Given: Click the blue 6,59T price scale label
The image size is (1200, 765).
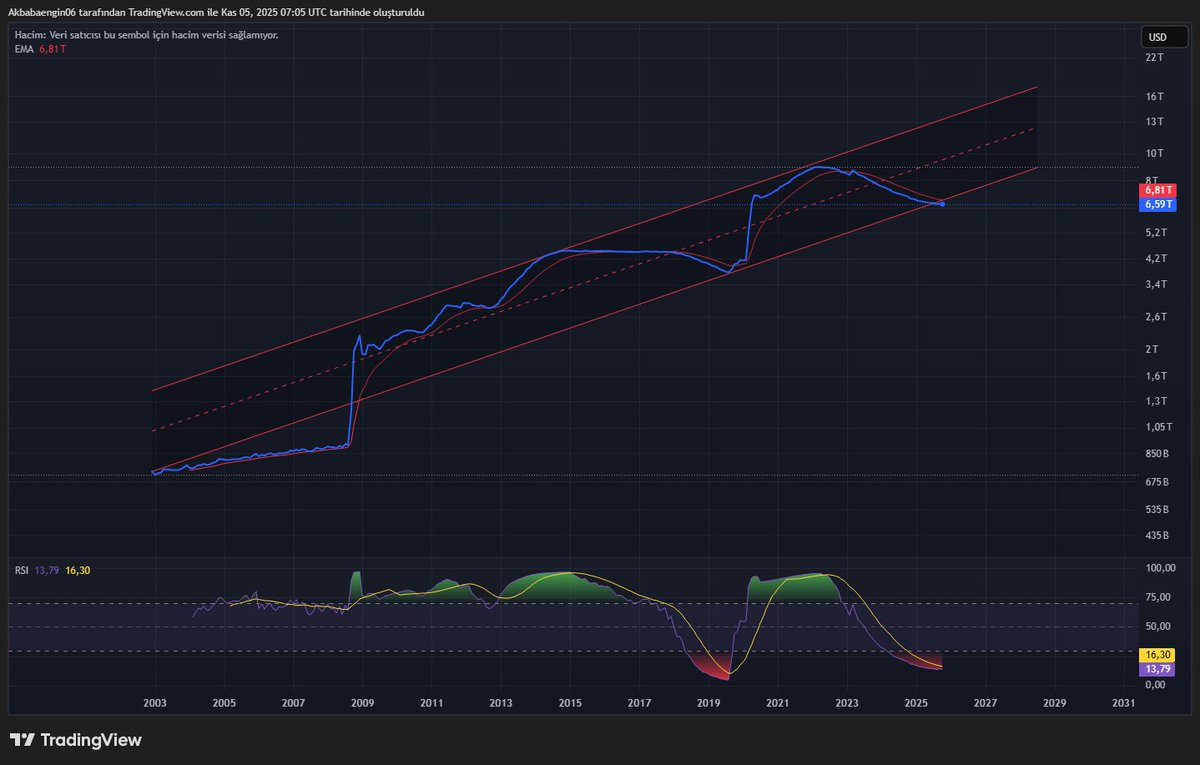Looking at the screenshot, I should pos(1159,204).
